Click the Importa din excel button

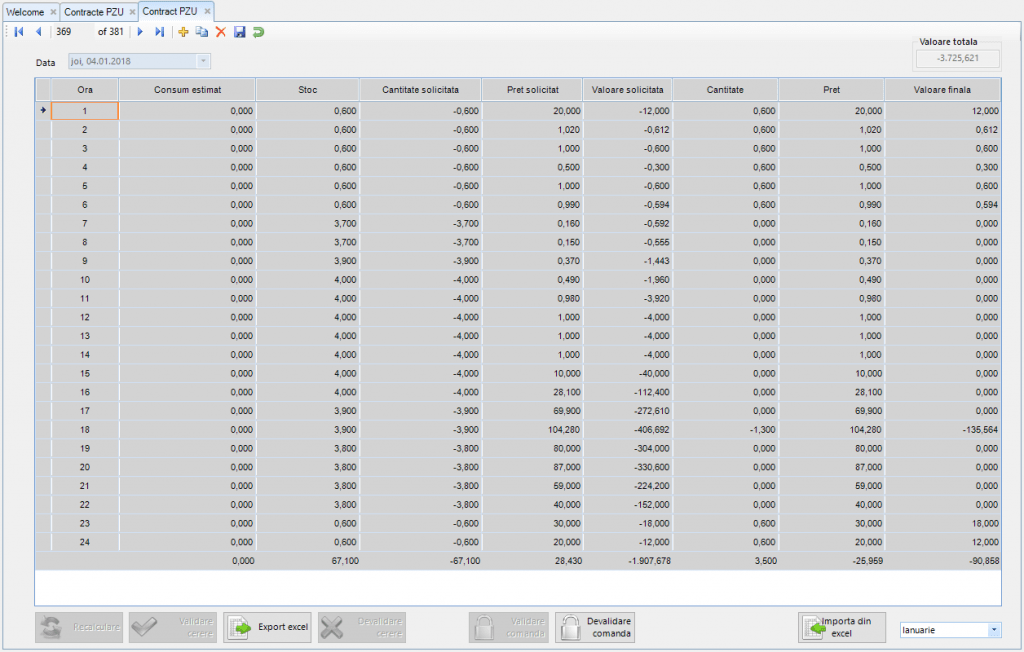(x=842, y=627)
